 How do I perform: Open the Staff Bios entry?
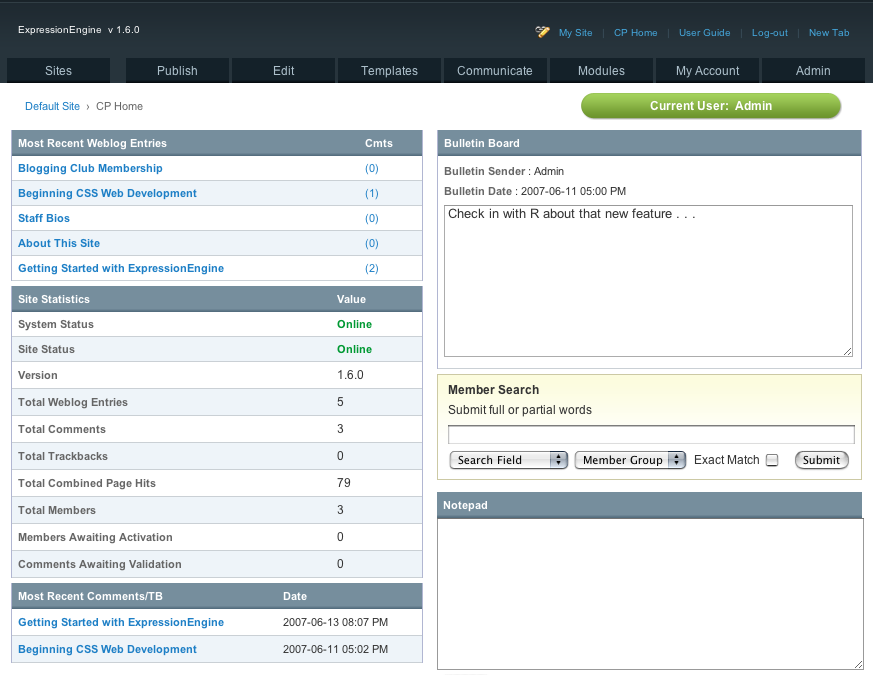[44, 218]
